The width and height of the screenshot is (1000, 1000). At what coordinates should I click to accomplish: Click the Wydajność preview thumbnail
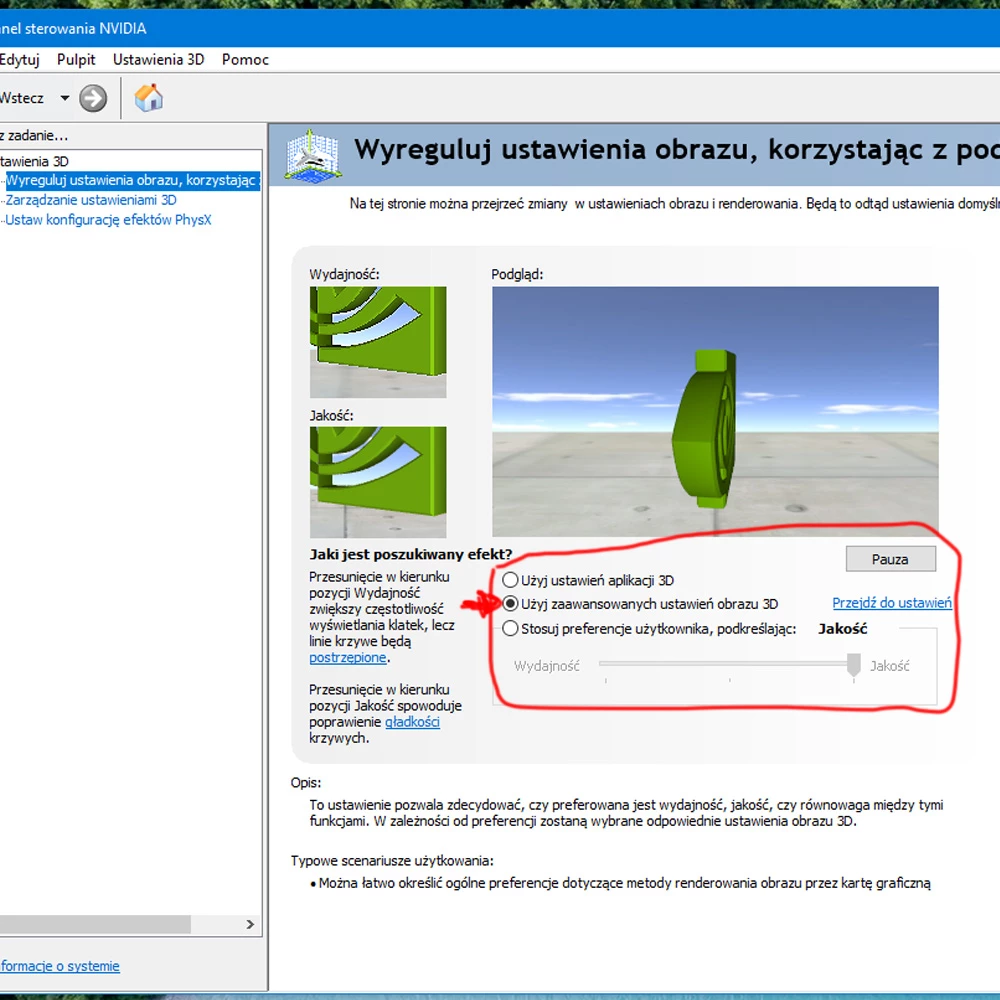(x=378, y=342)
